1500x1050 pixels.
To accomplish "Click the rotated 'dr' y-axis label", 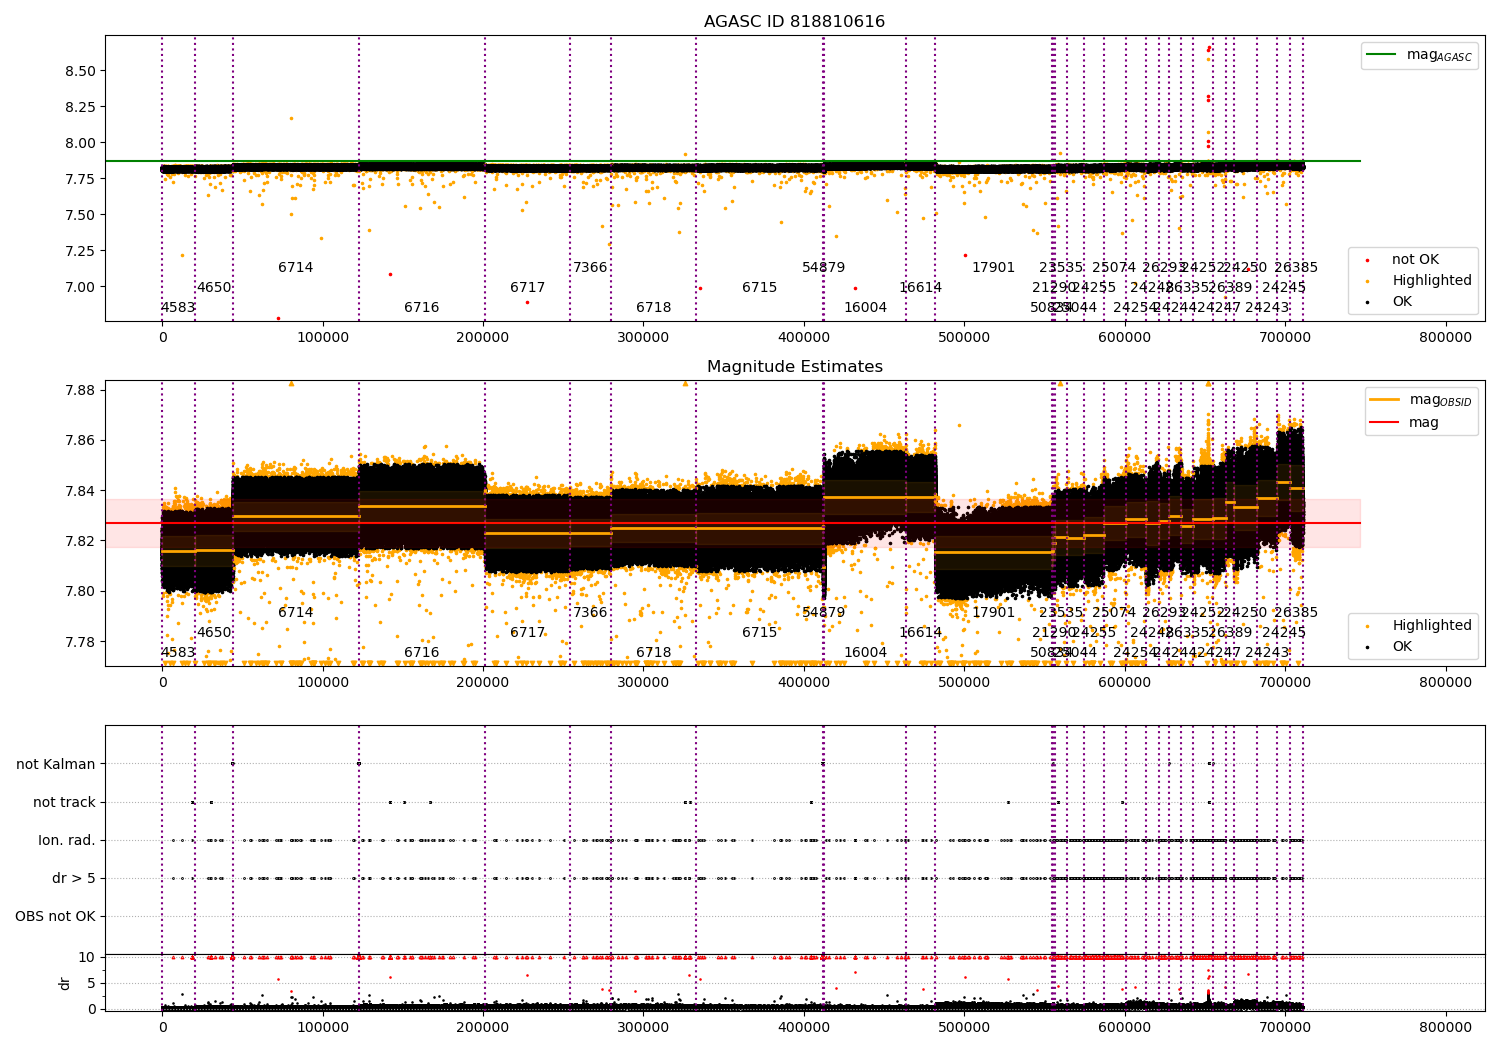I will pos(65,983).
